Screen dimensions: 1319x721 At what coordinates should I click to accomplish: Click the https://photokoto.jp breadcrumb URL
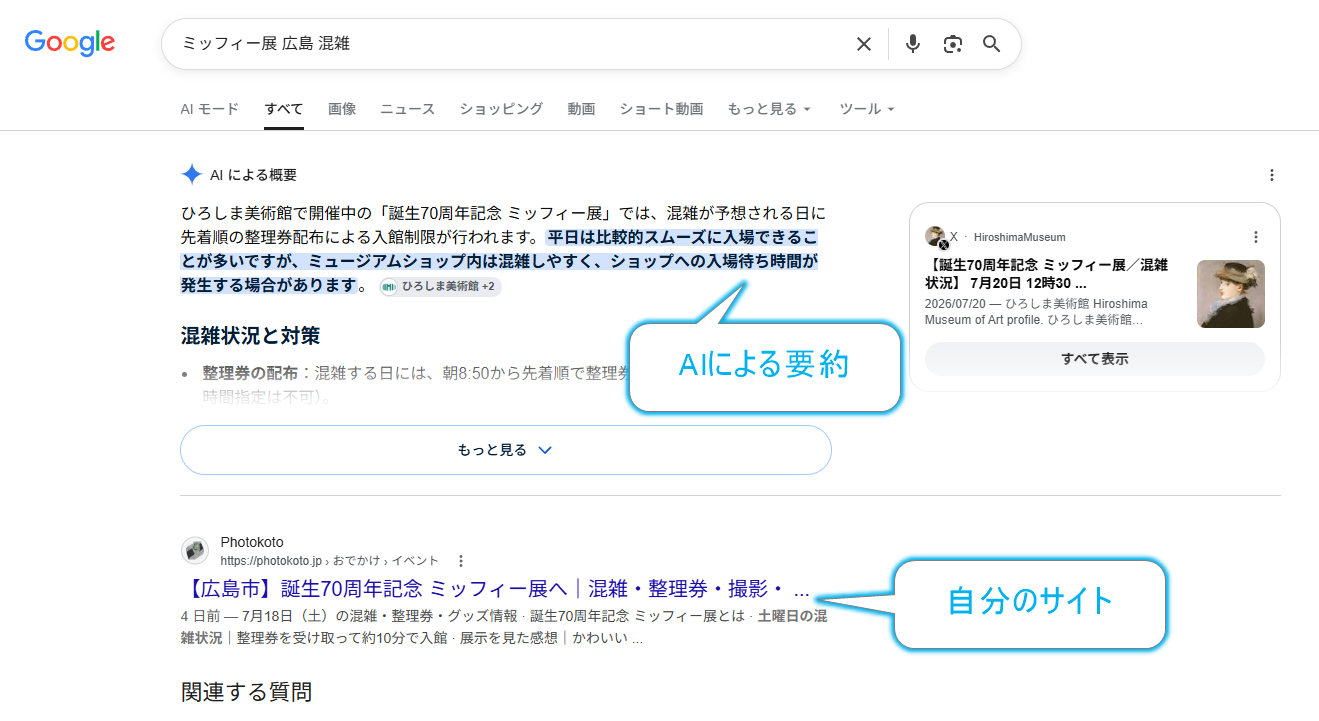click(x=330, y=561)
